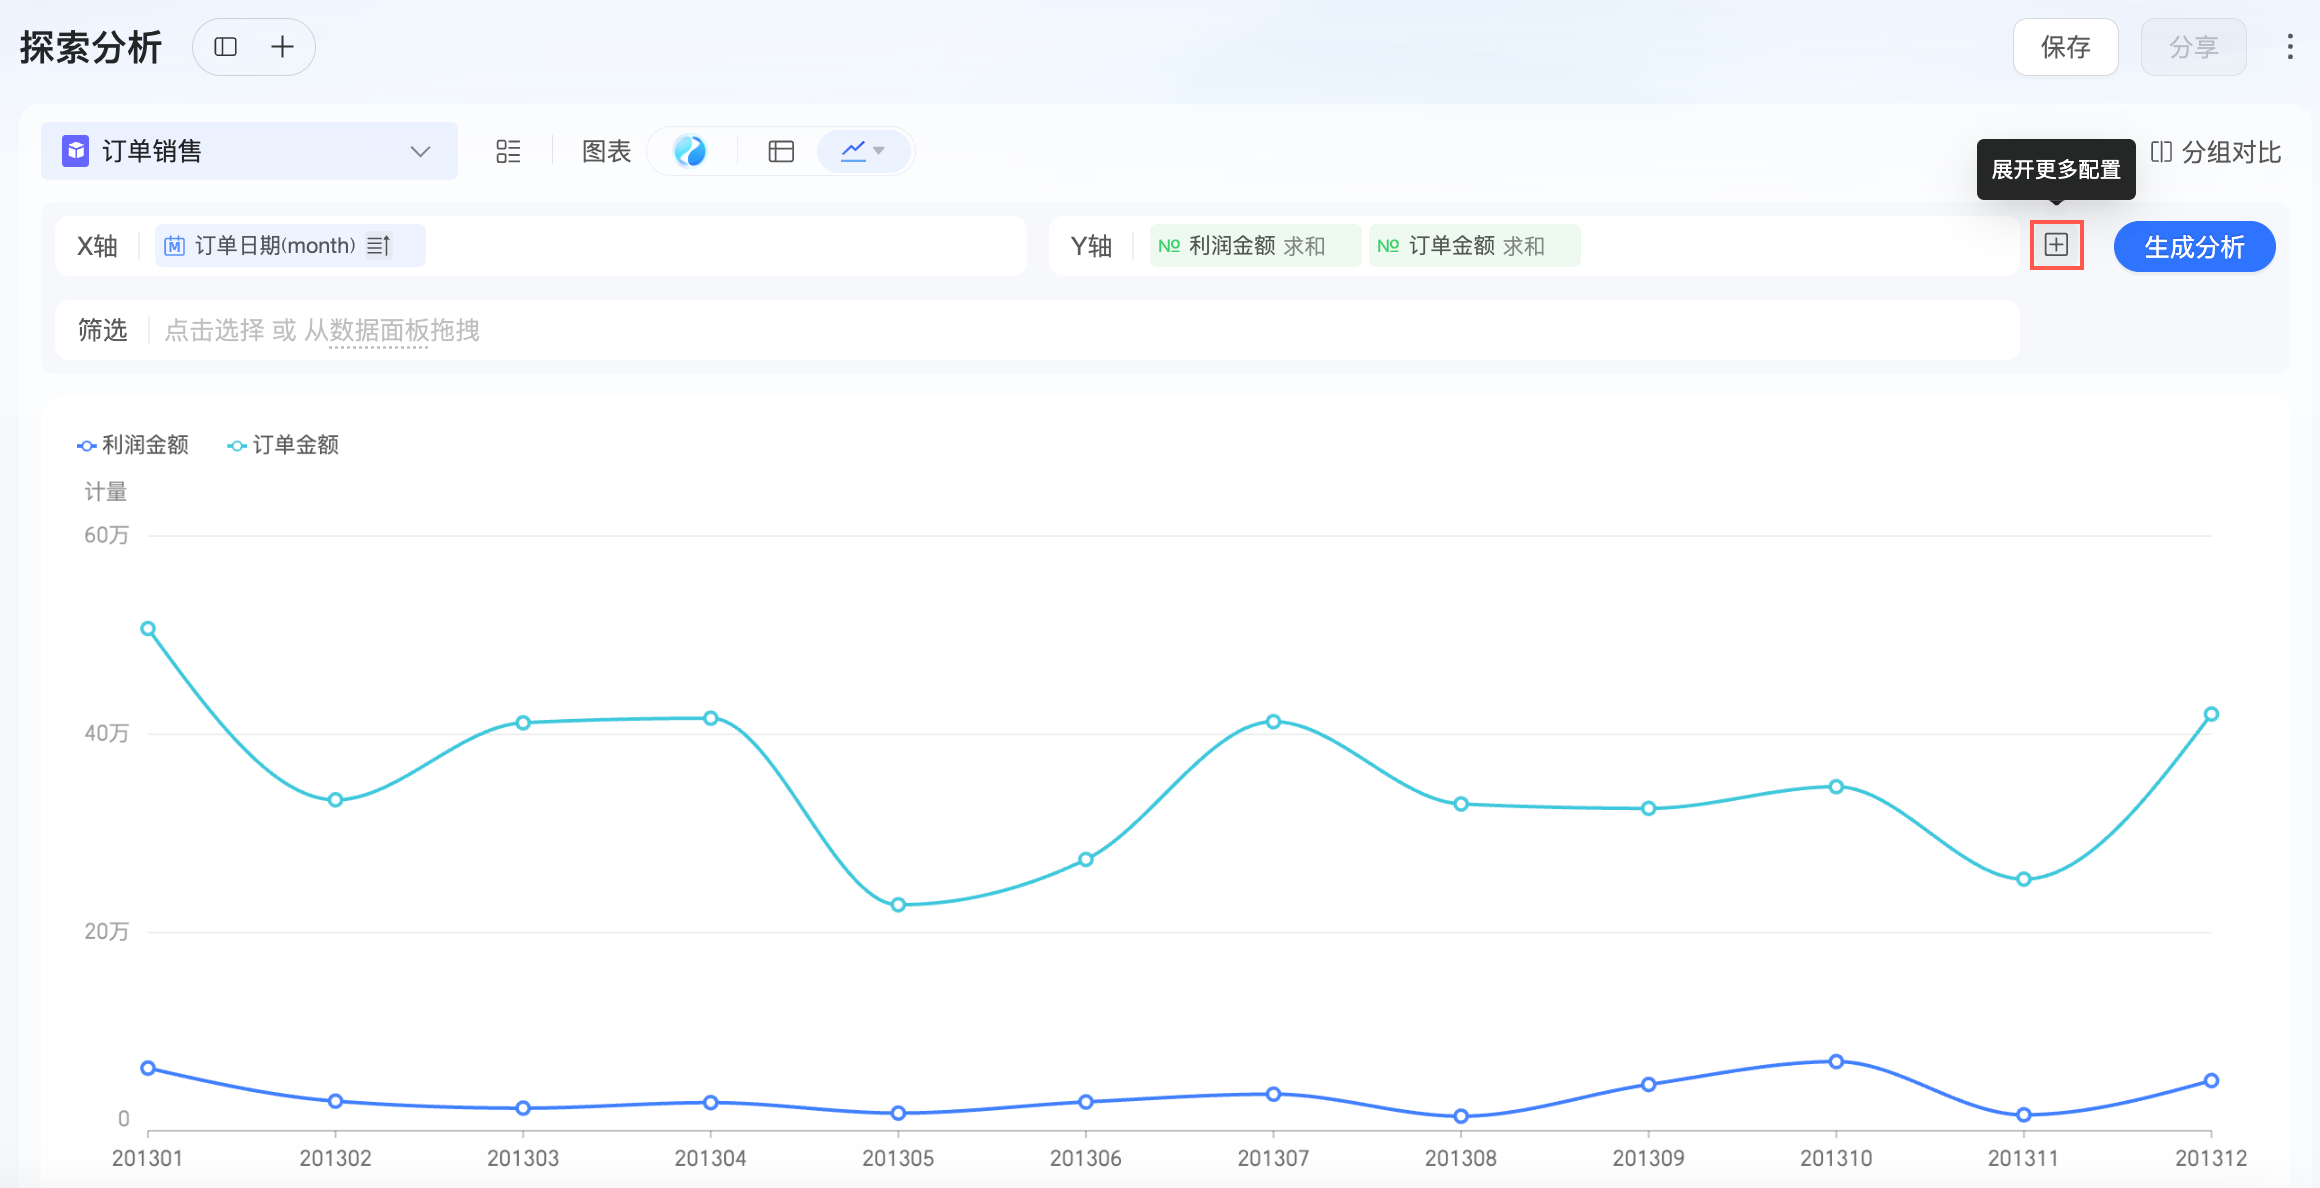Add a new analysis with plus icon
Viewport: 2320px width, 1188px height.
282,47
